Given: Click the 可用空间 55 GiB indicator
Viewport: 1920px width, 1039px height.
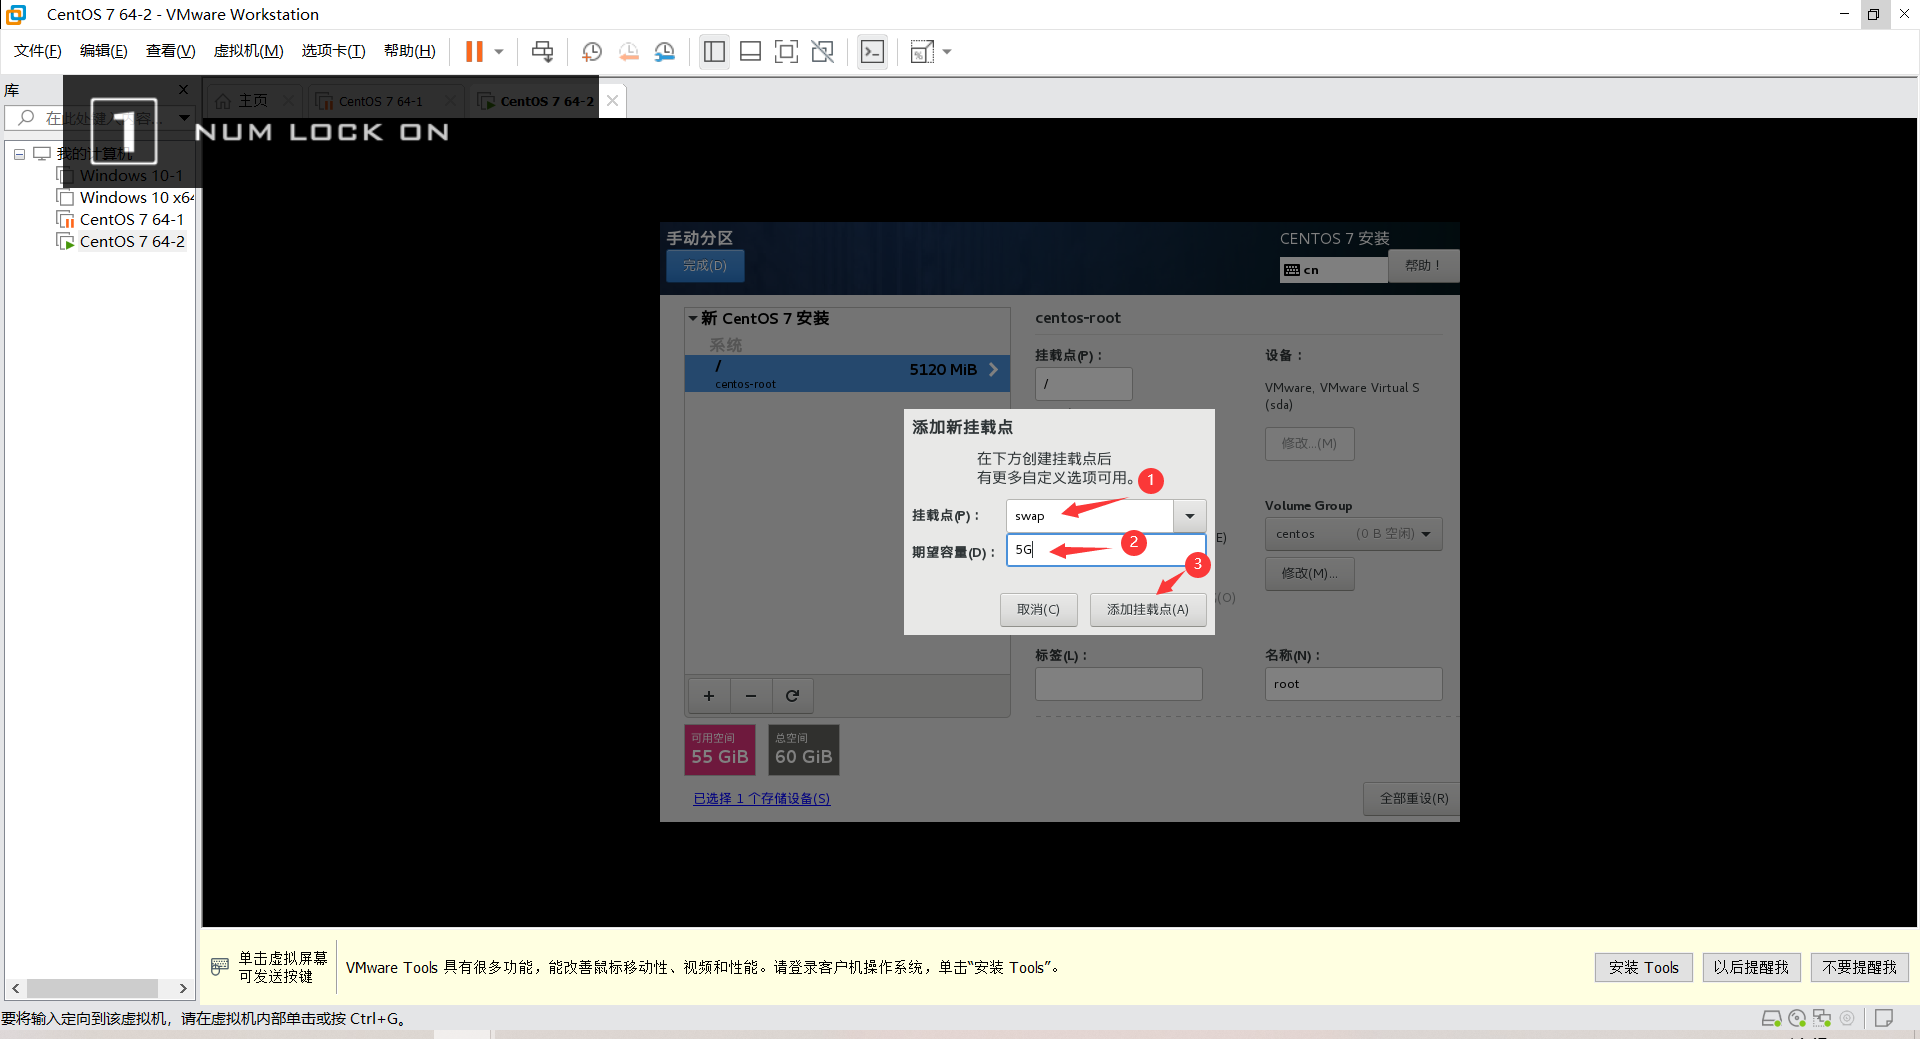Looking at the screenshot, I should click(720, 750).
